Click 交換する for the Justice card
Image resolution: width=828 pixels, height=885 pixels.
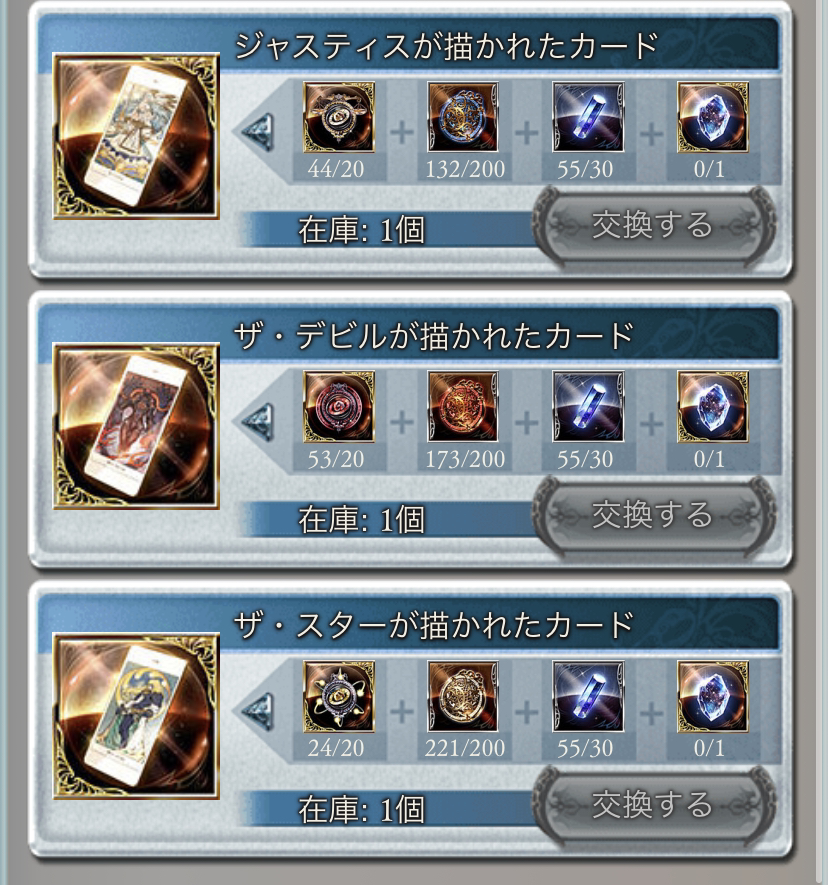[x=654, y=225]
